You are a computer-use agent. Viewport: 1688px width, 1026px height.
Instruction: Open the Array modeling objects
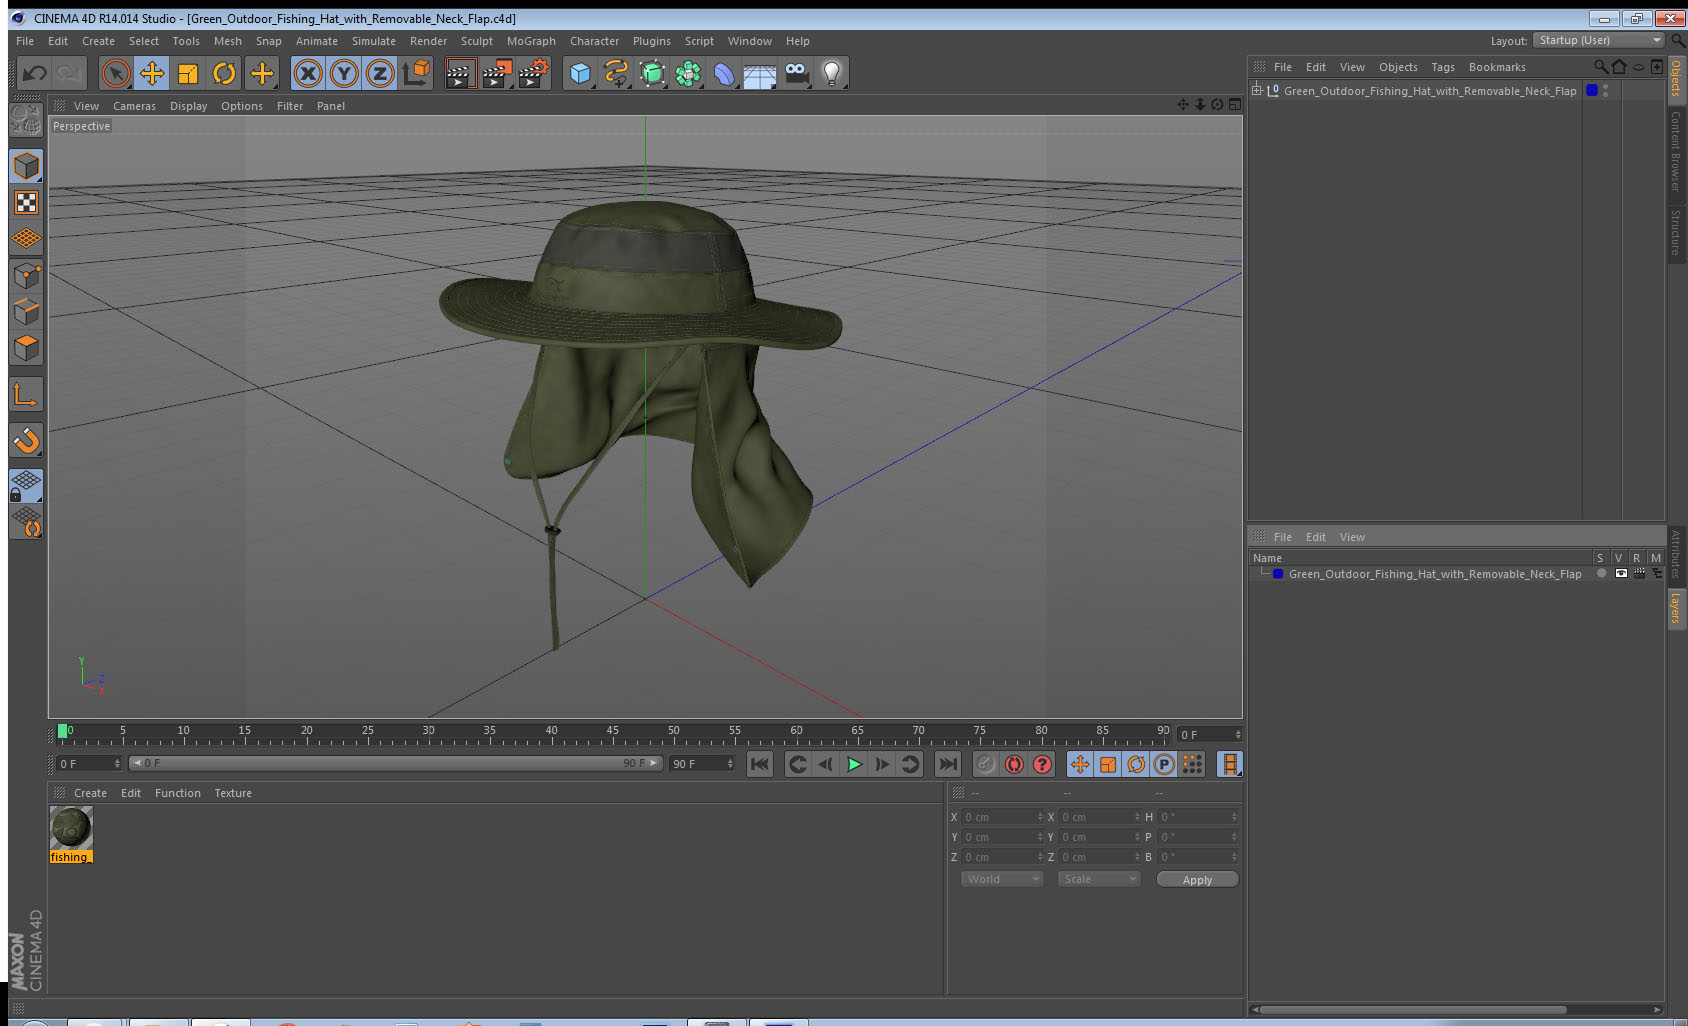pos(688,73)
